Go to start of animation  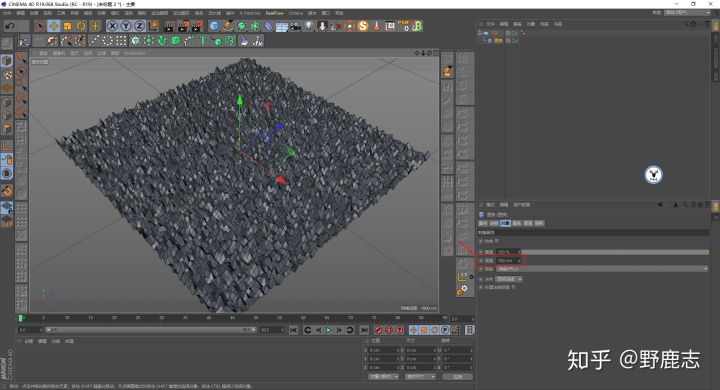293,330
